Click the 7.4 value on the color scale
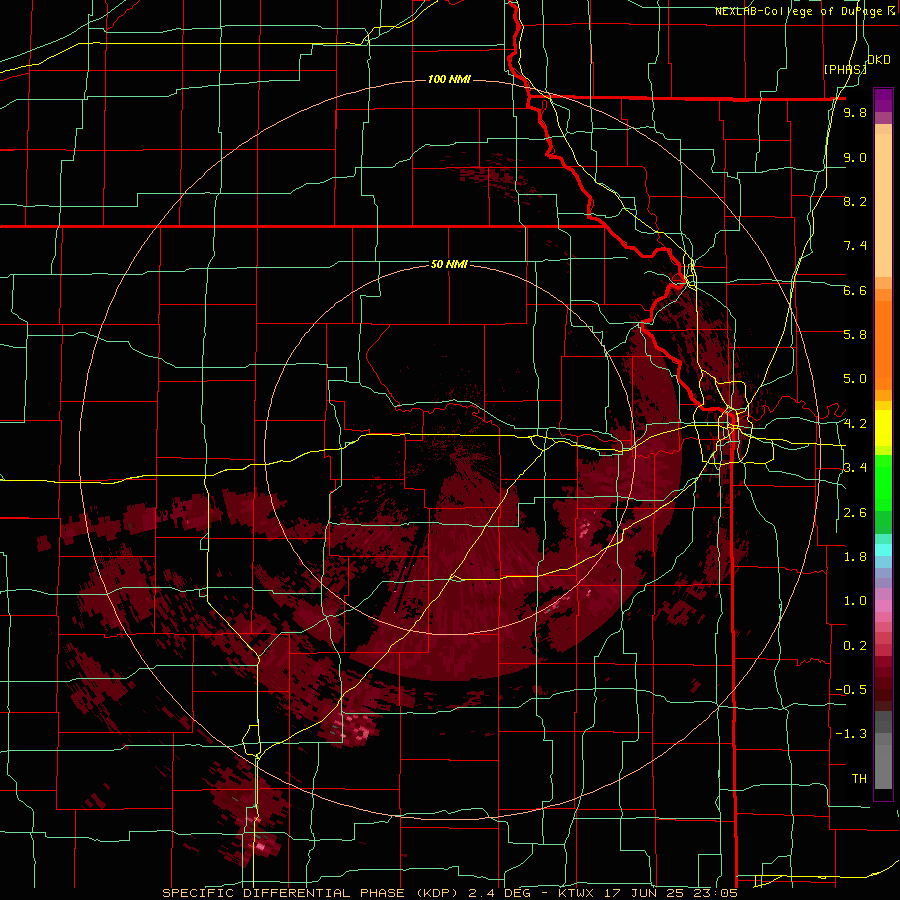The width and height of the screenshot is (900, 900). pos(855,246)
